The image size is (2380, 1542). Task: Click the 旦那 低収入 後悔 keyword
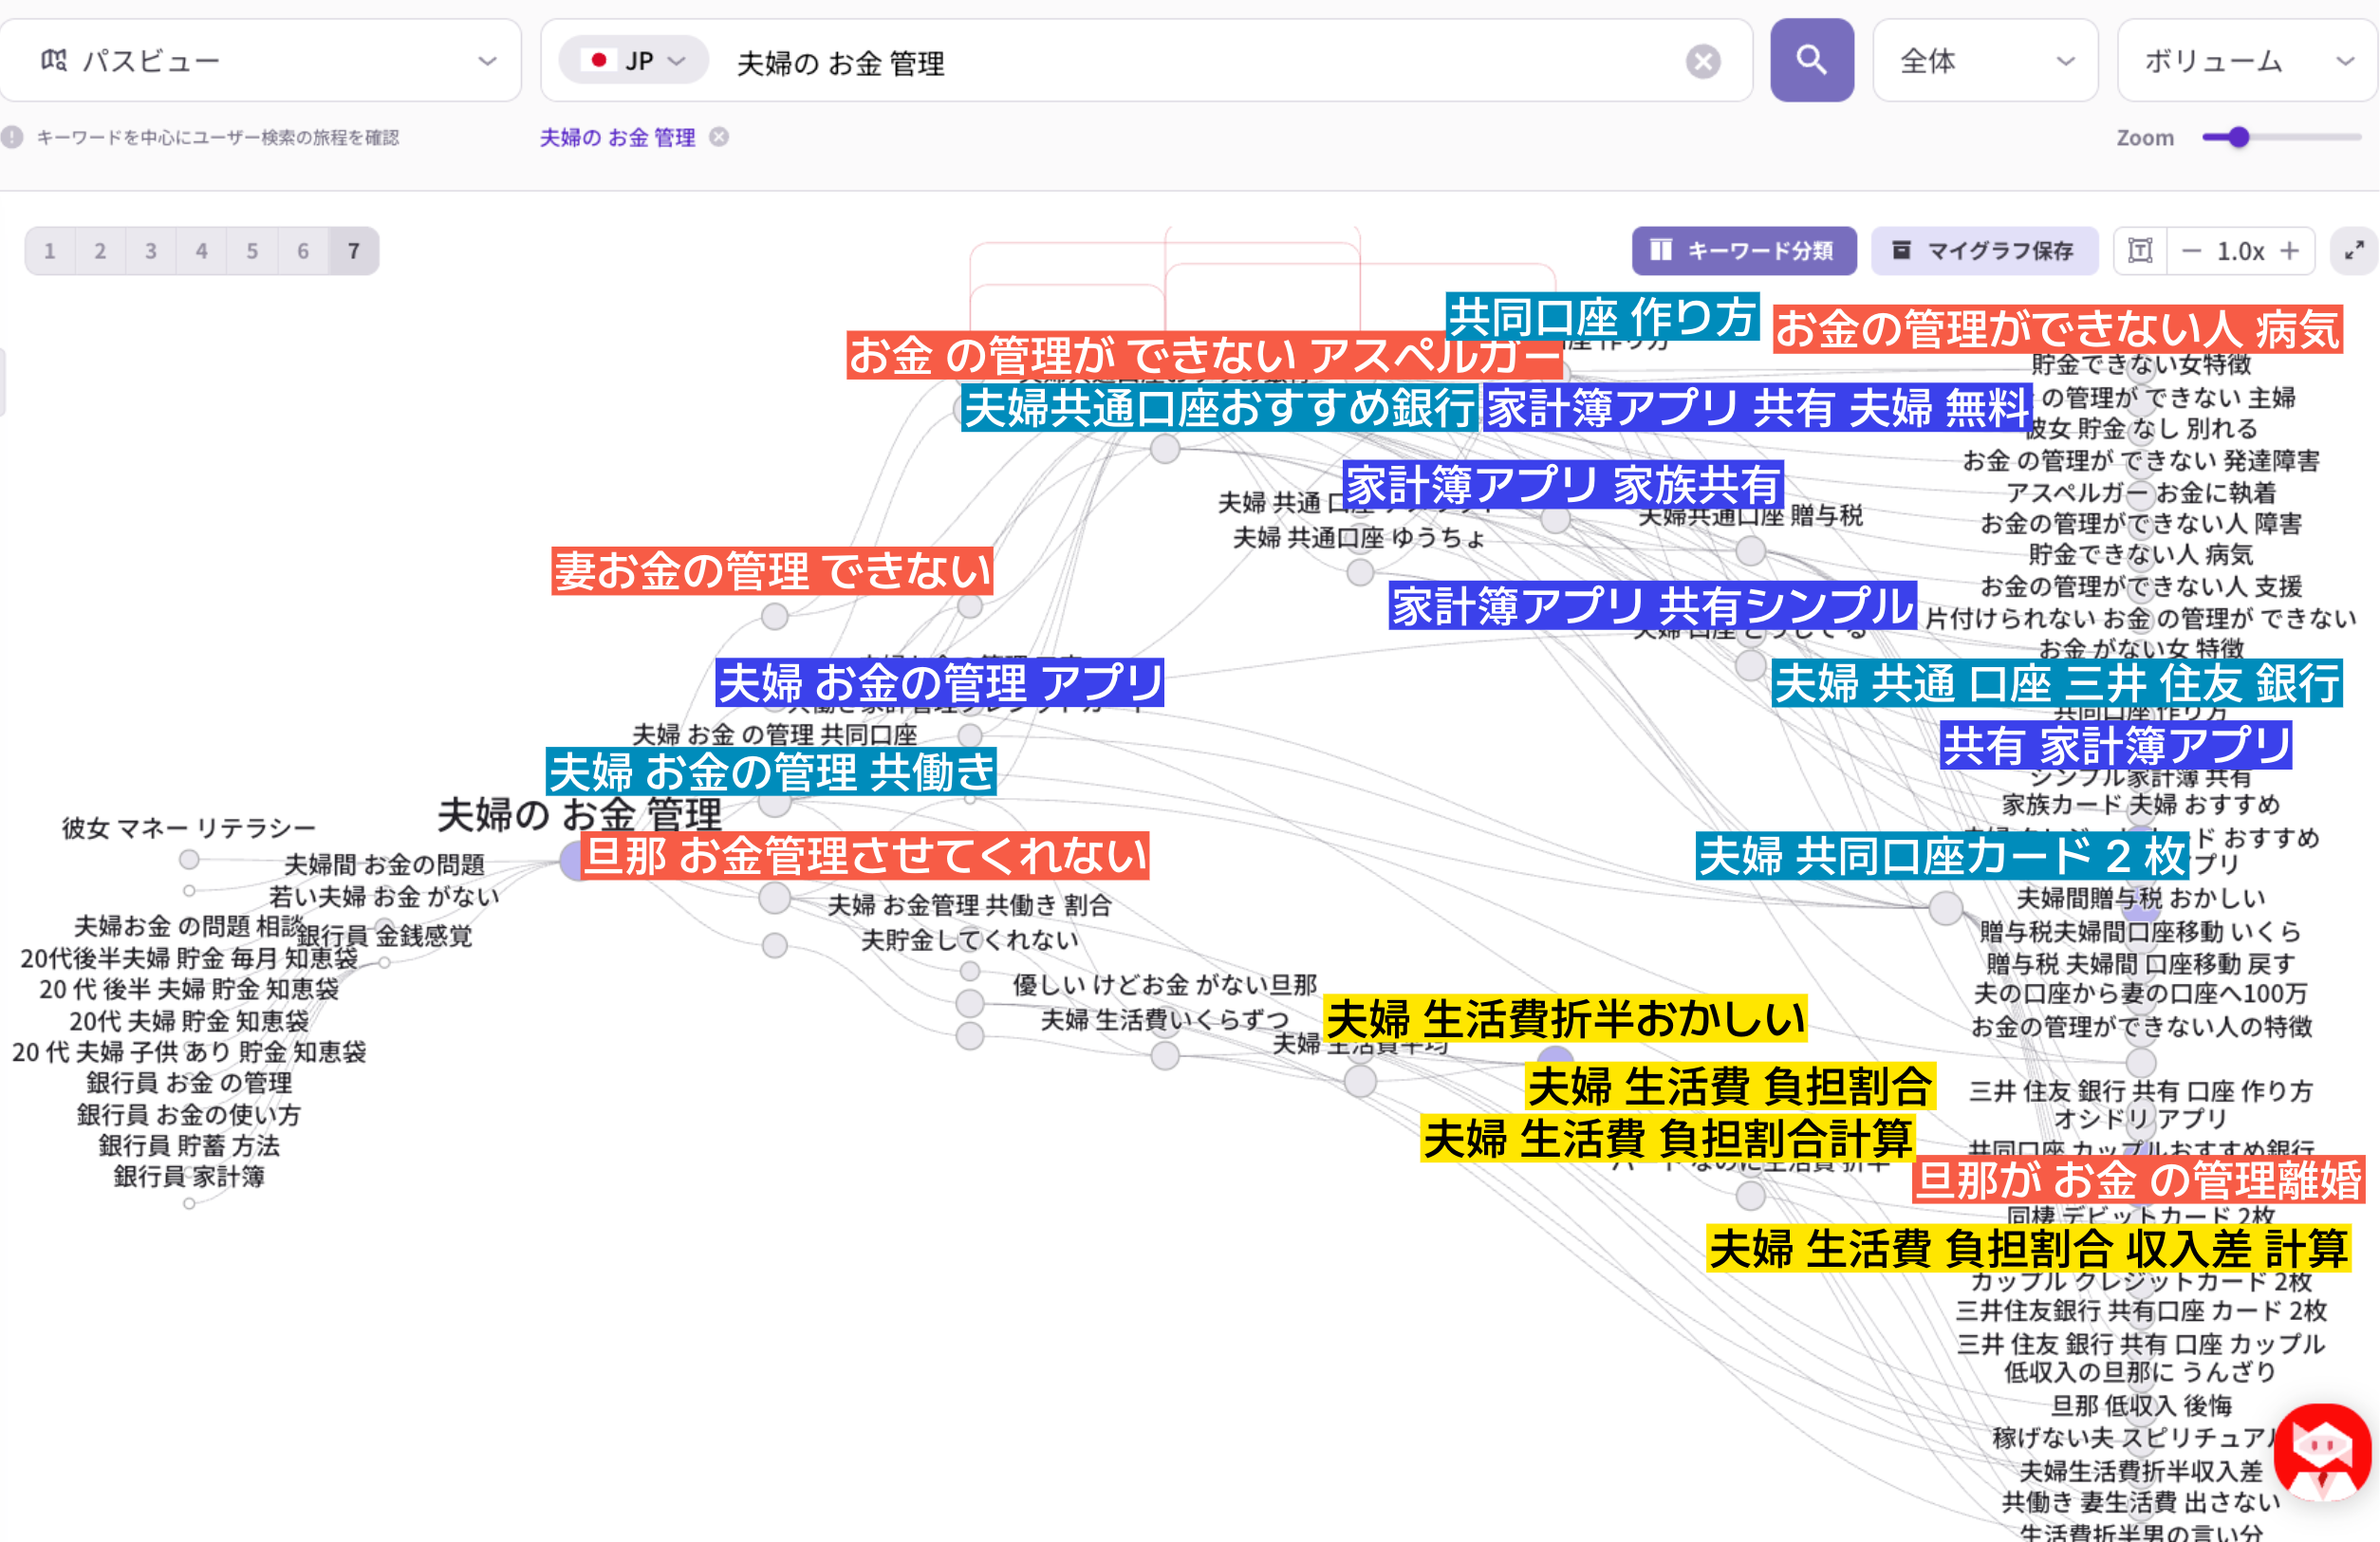click(2141, 1405)
